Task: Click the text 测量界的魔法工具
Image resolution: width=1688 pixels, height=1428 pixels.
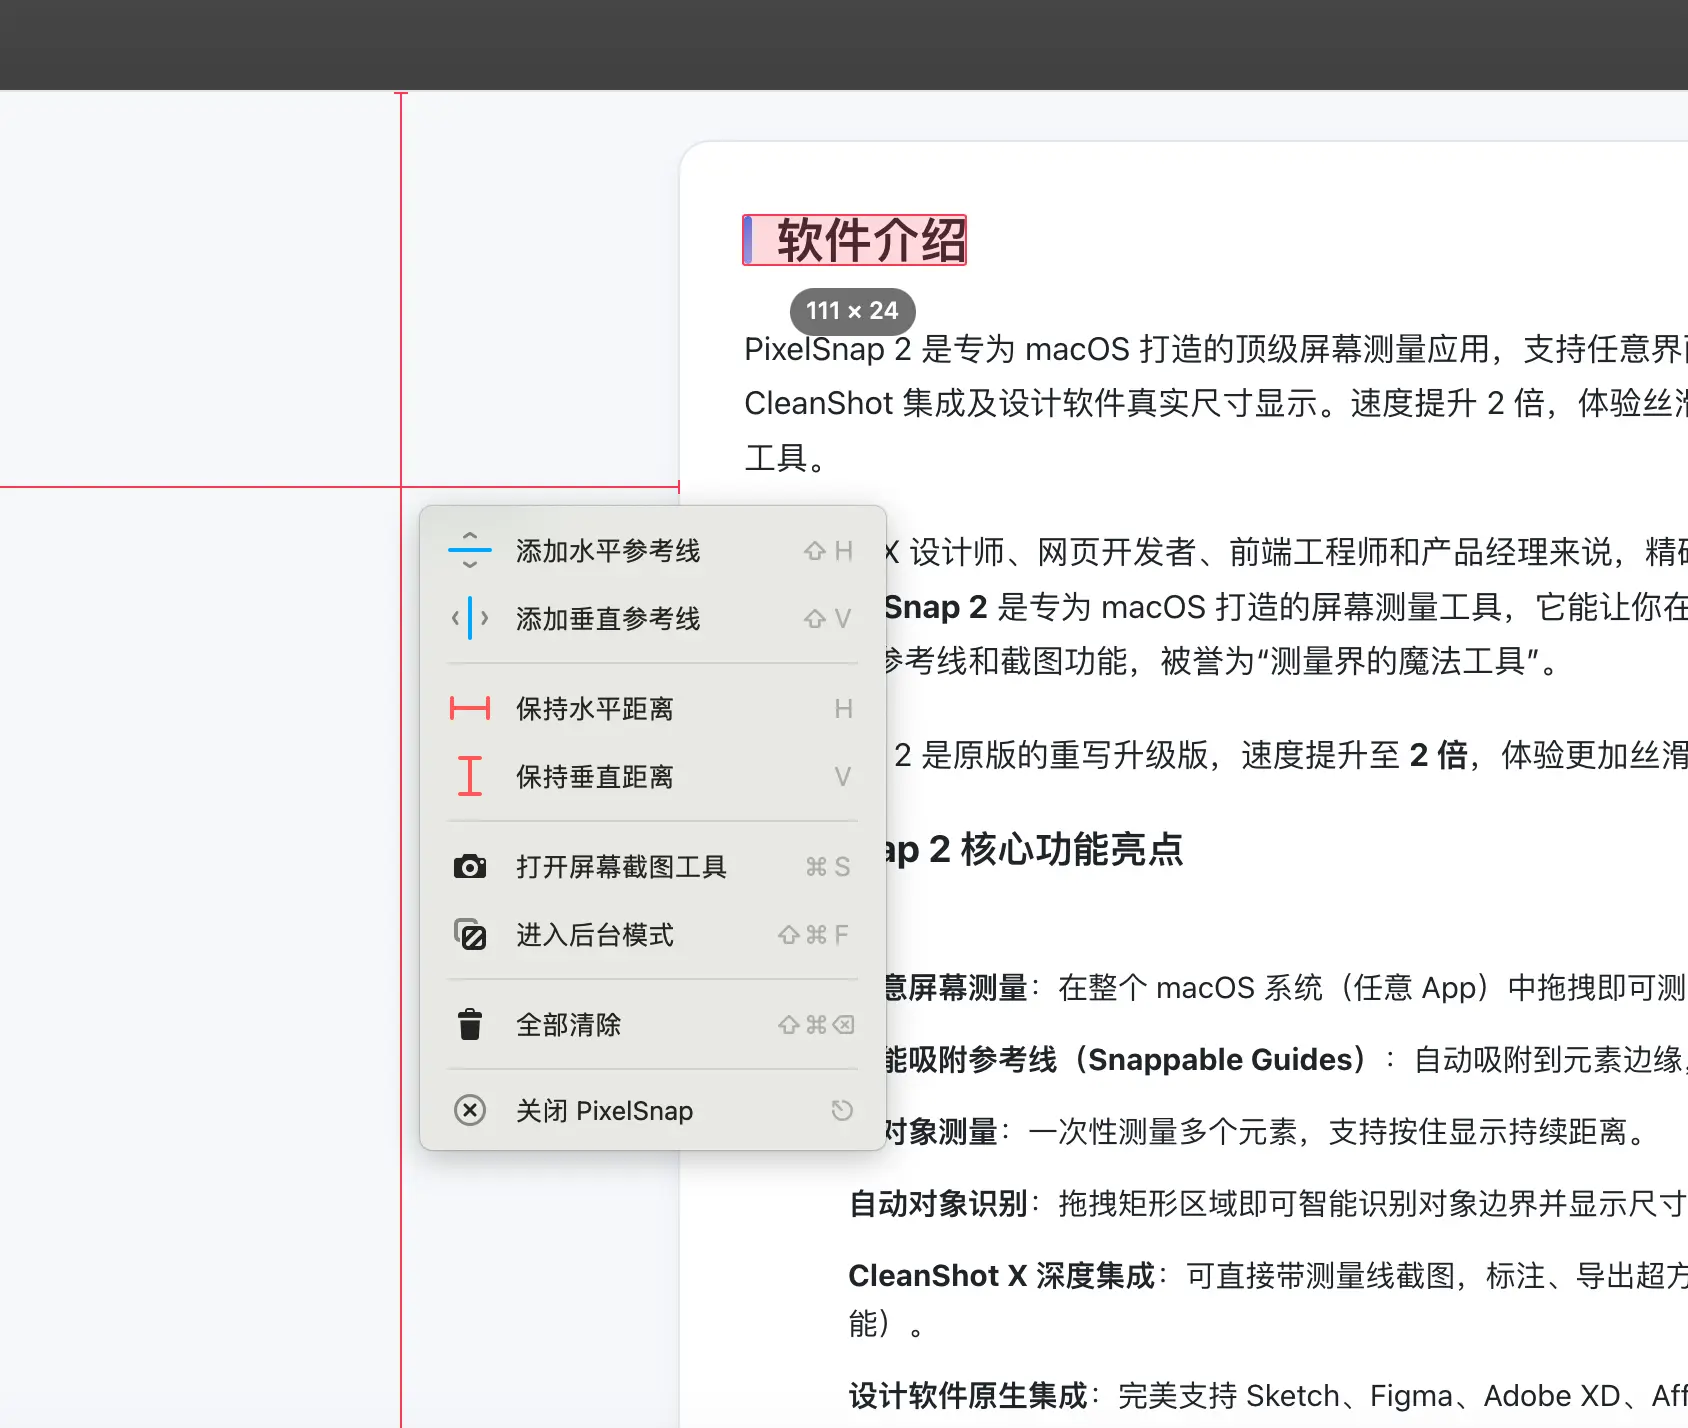Action: 1396,661
